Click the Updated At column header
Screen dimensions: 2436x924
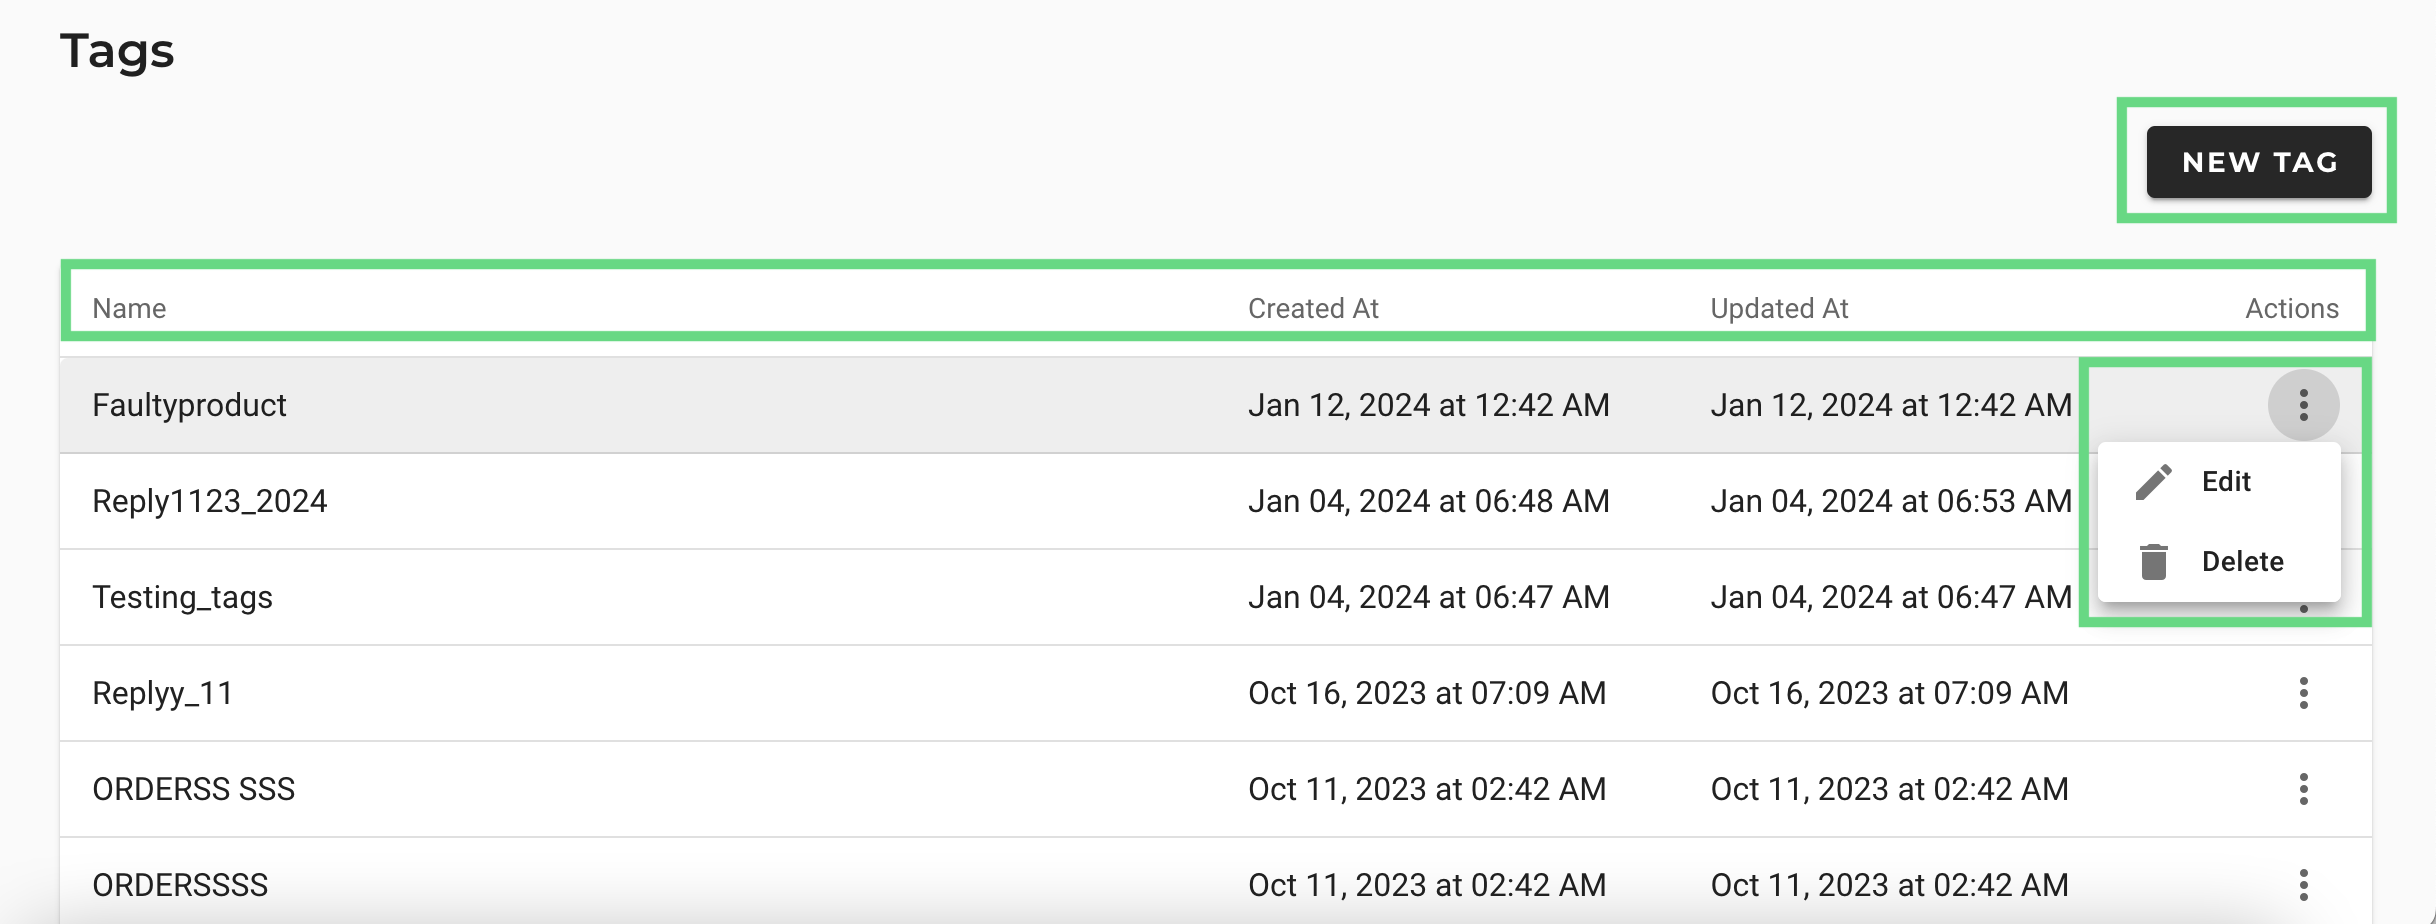[1779, 309]
